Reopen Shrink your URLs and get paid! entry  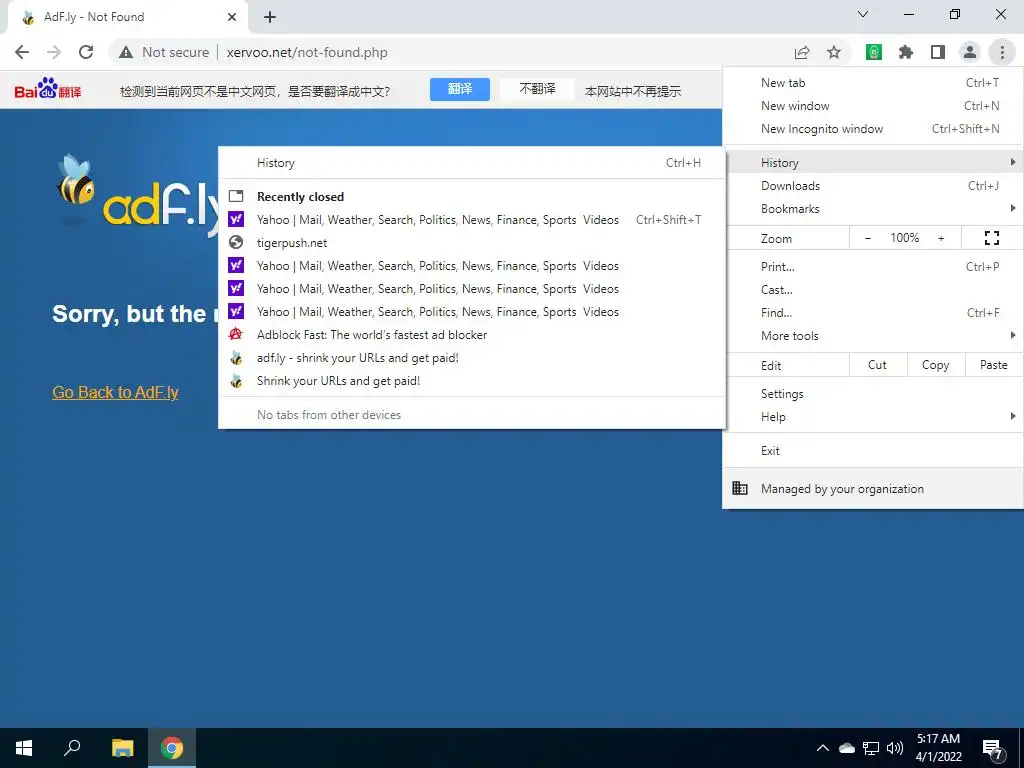click(x=472, y=381)
